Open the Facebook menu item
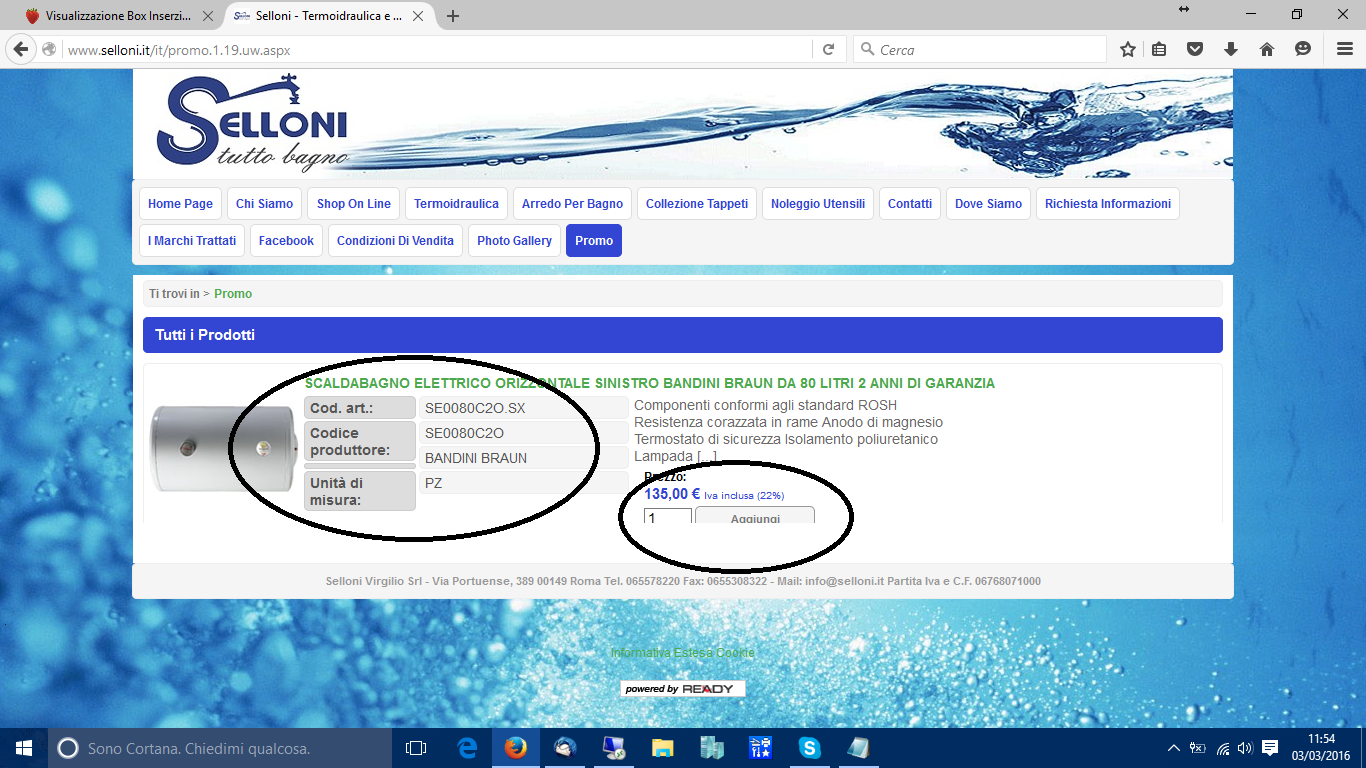The height and width of the screenshot is (768, 1366). coord(286,240)
